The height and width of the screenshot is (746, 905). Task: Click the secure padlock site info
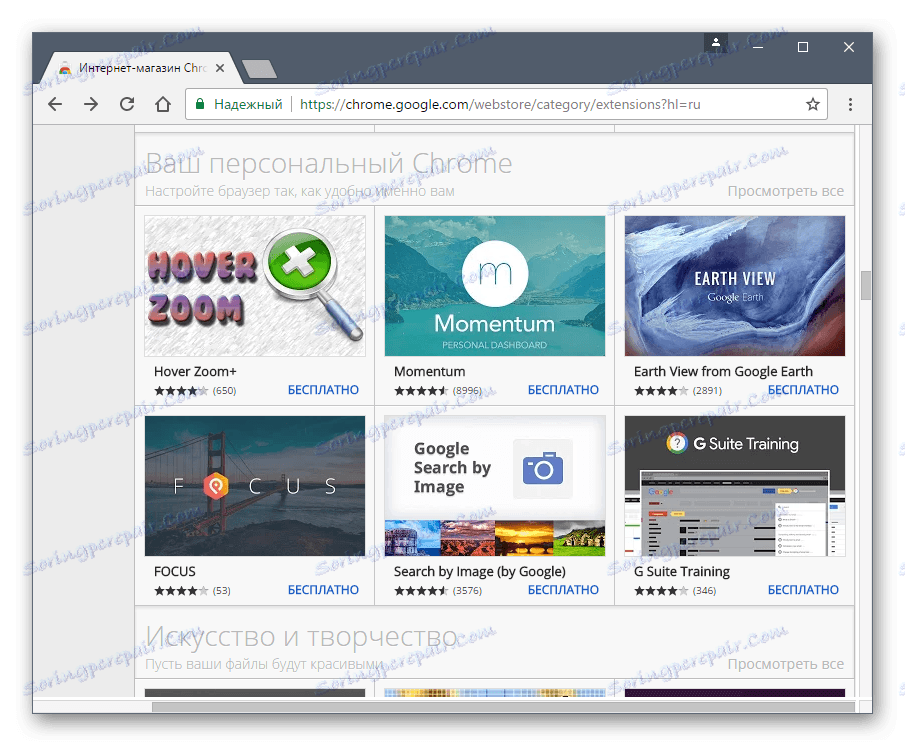click(200, 104)
